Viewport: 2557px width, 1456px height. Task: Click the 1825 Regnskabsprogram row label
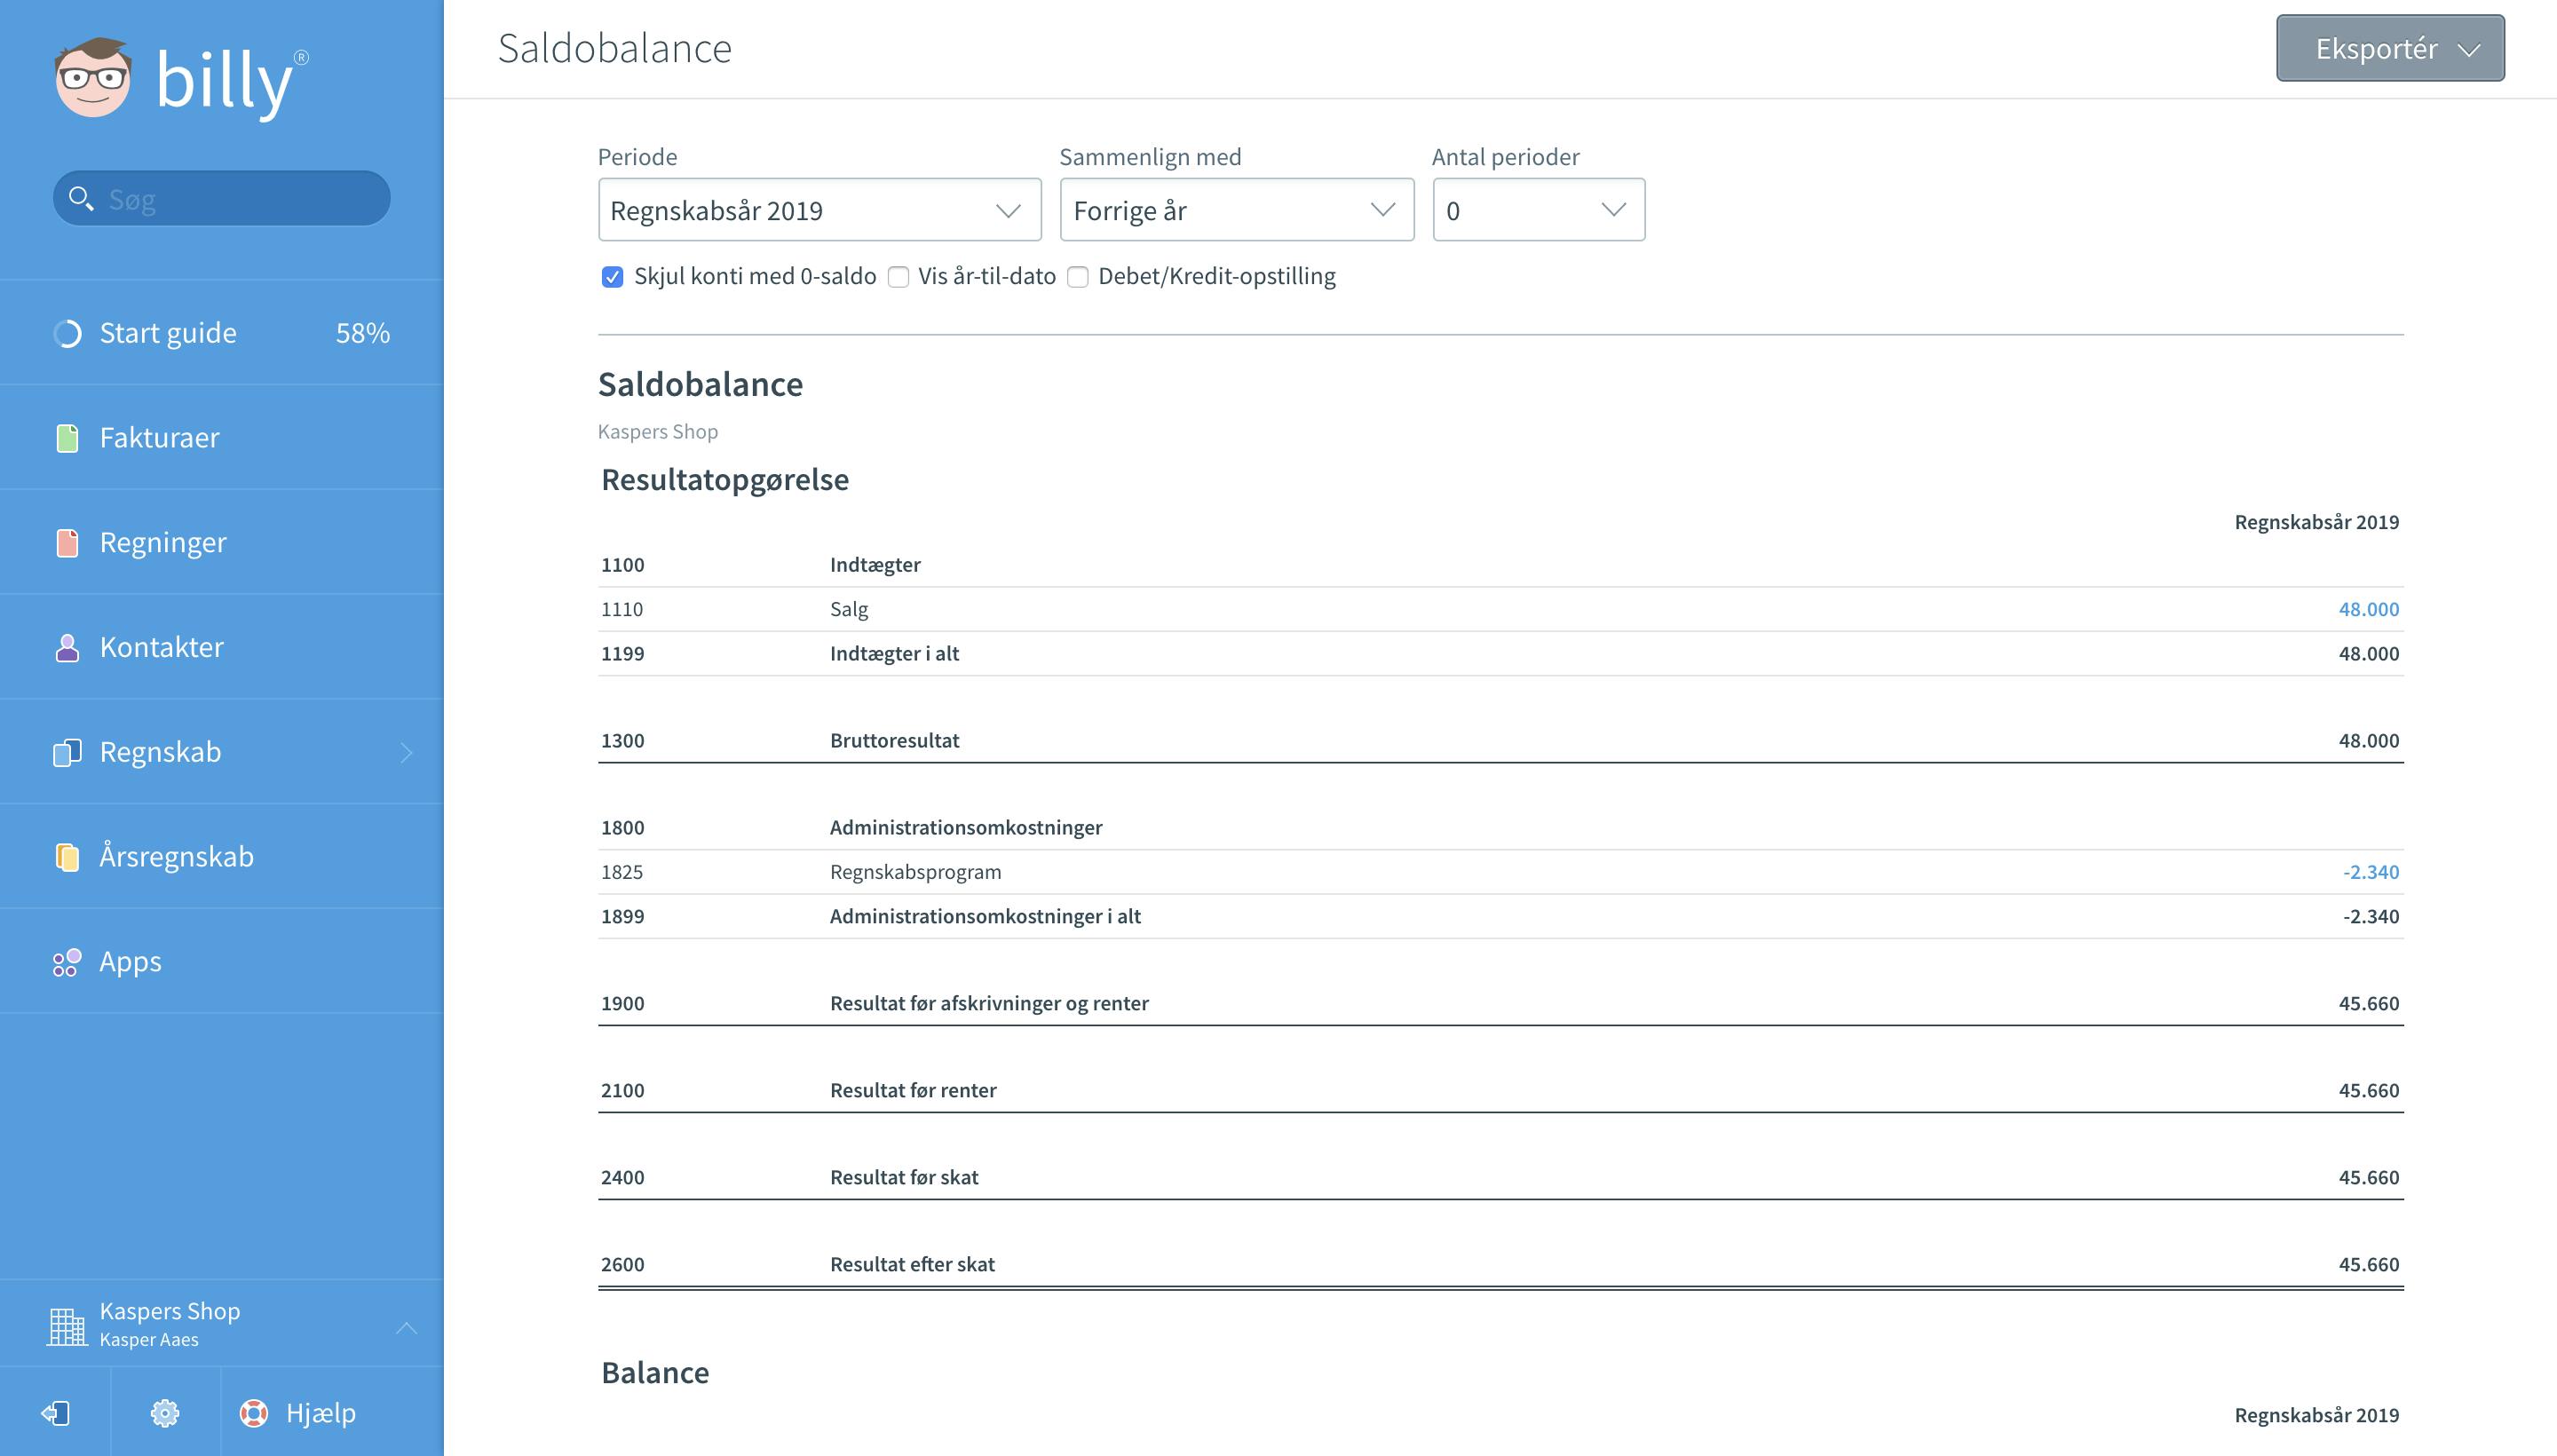click(x=915, y=872)
